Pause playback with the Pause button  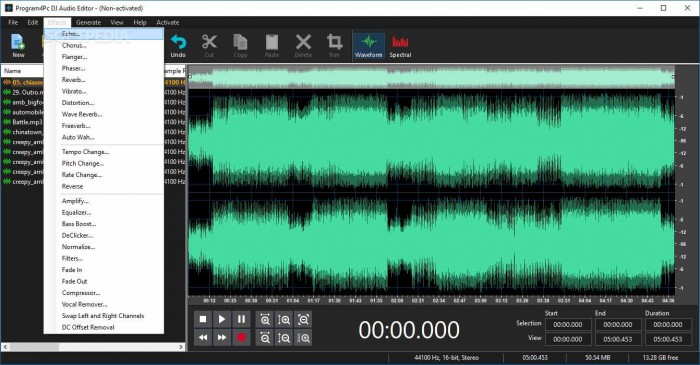click(x=241, y=319)
